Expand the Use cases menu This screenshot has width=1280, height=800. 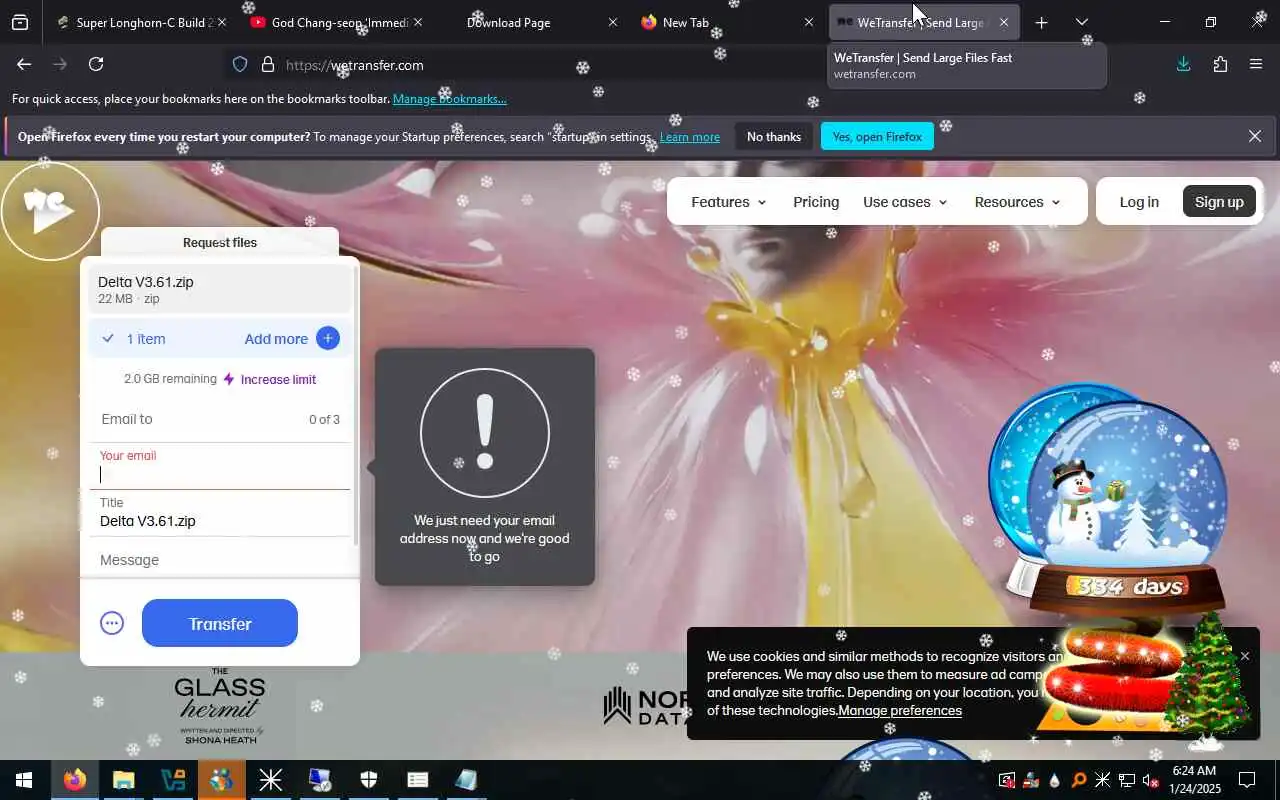(905, 202)
